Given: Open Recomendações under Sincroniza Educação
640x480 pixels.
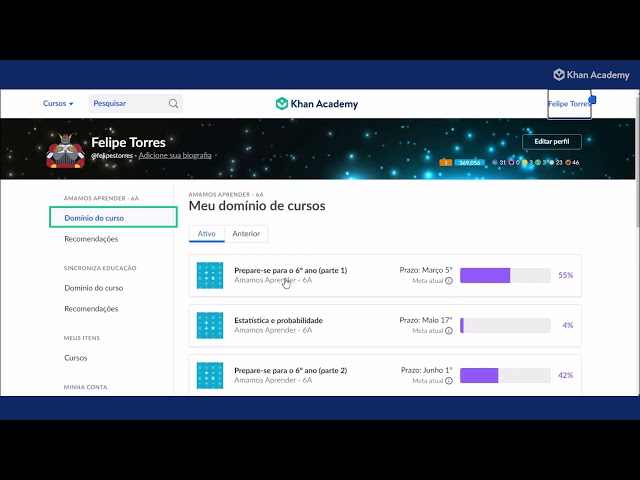Looking at the screenshot, I should click(x=91, y=309).
